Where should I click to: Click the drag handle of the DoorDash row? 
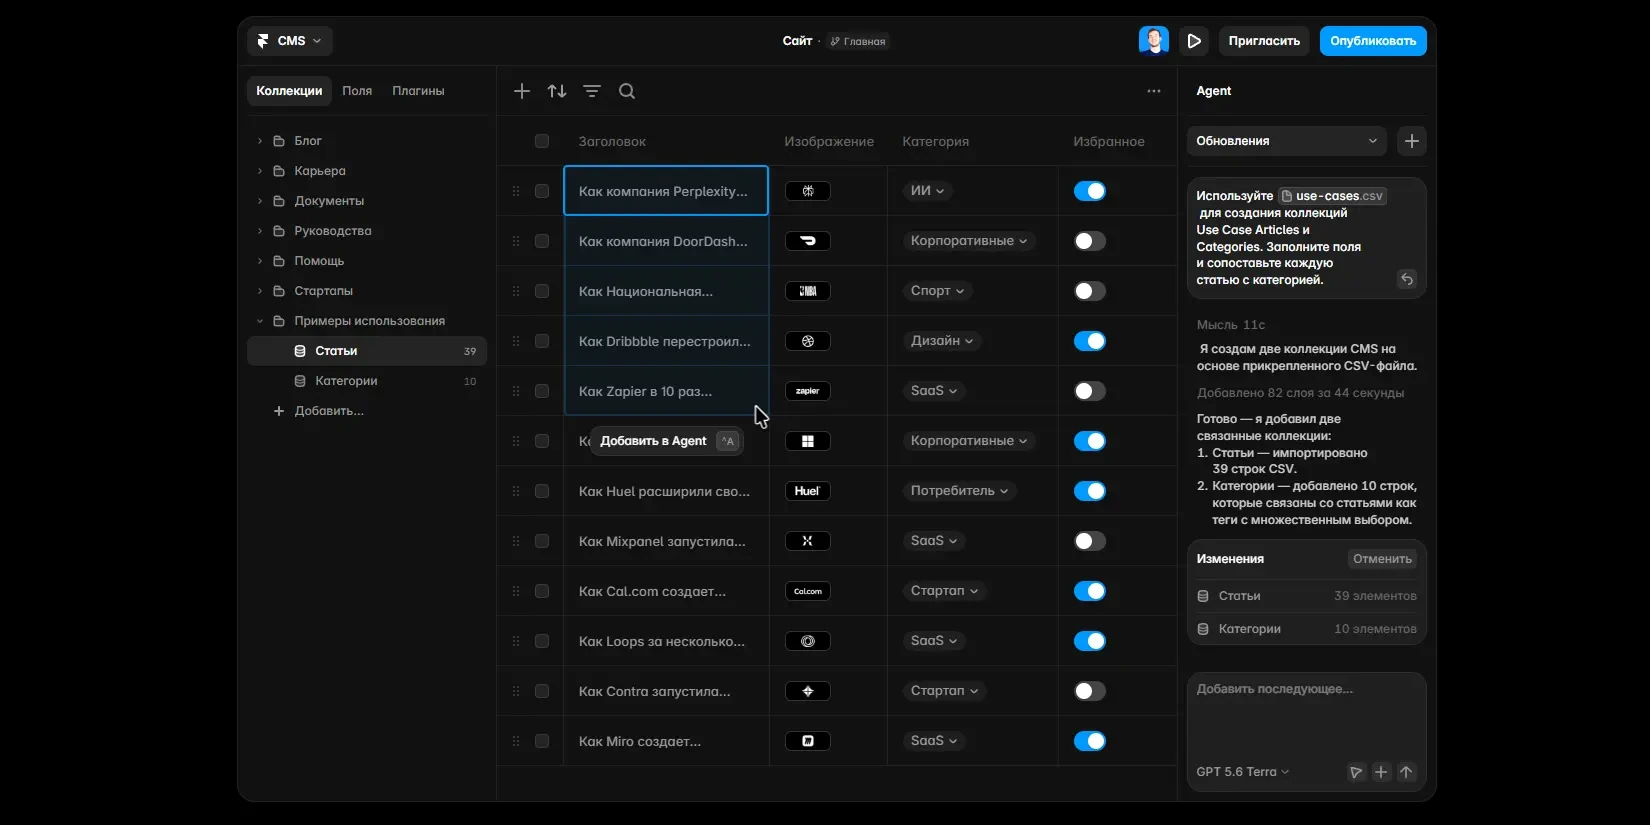(516, 241)
